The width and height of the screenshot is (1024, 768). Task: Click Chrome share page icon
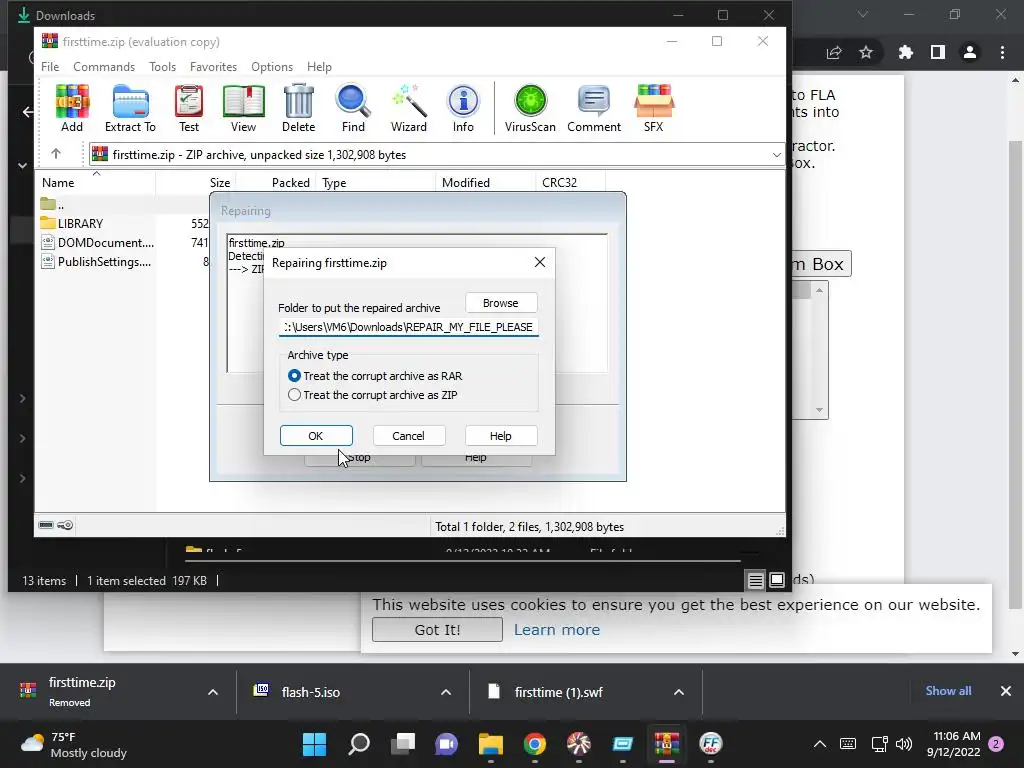[834, 52]
